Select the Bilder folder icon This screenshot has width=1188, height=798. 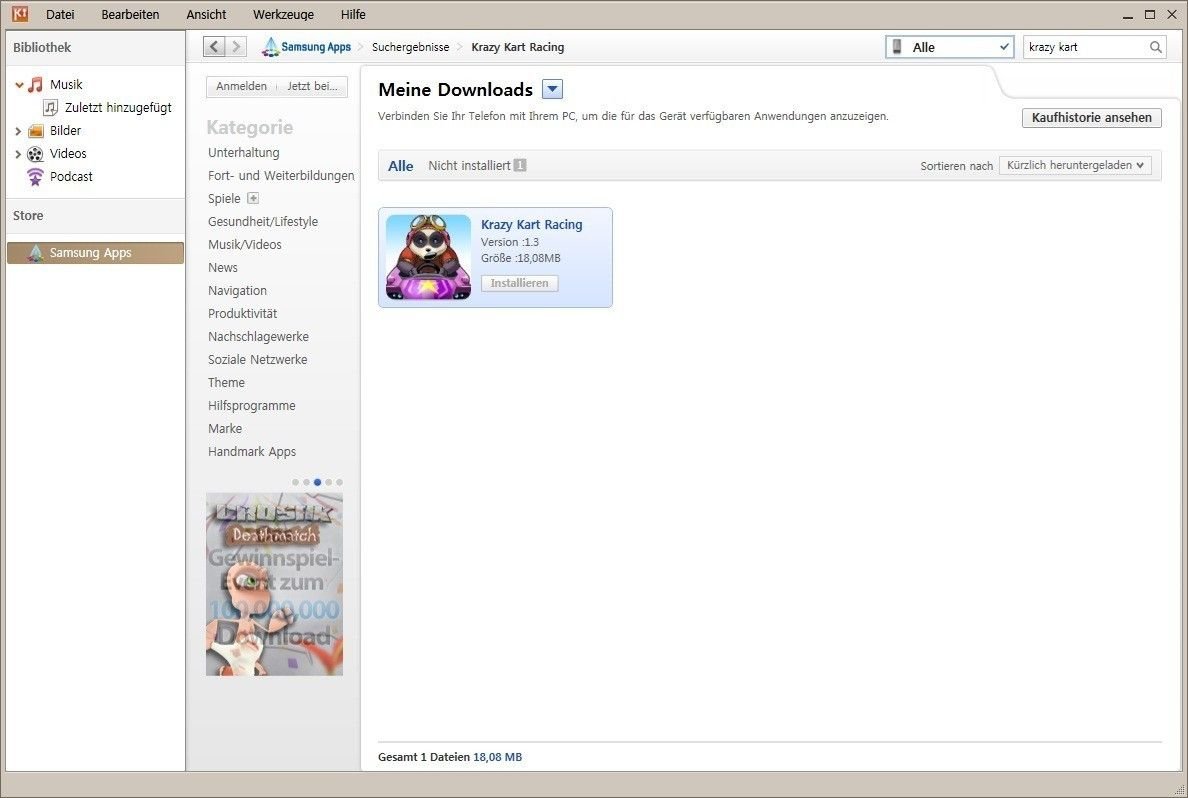[36, 131]
